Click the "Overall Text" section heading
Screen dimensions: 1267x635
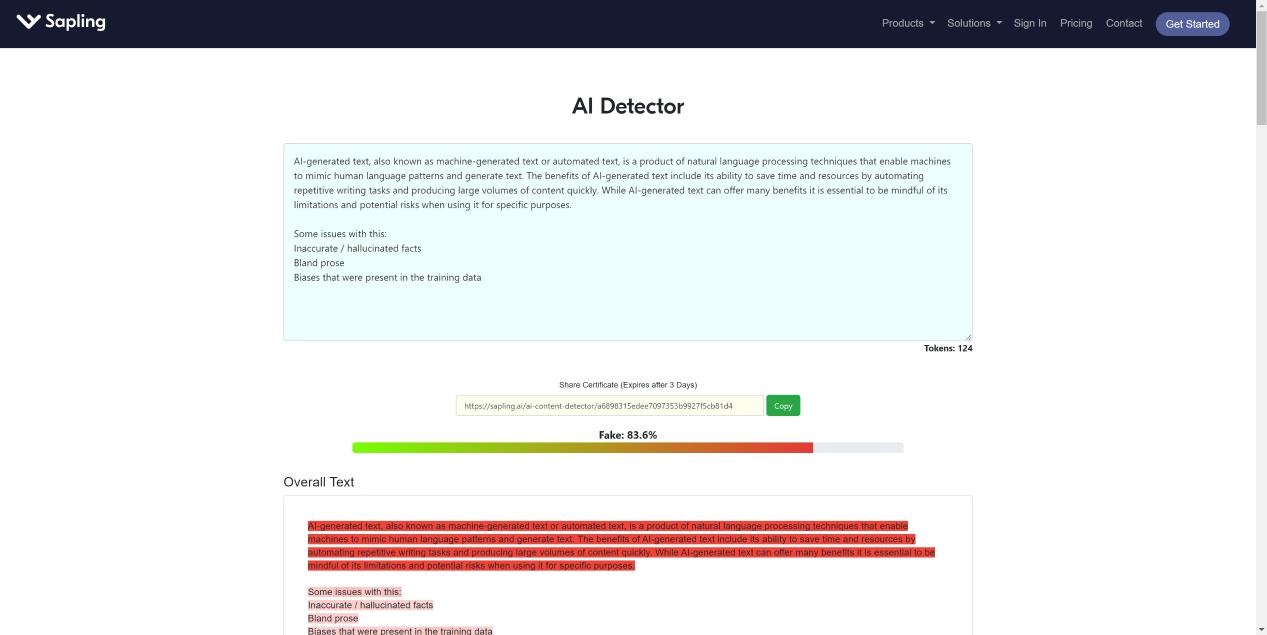[319, 482]
